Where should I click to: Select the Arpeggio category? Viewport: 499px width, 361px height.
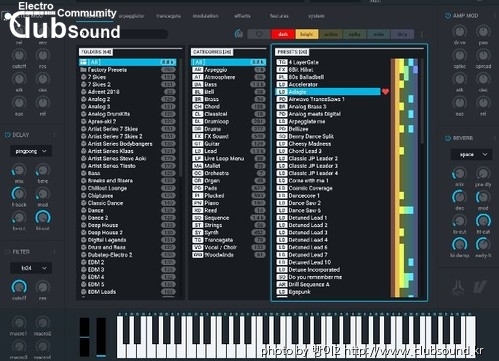click(x=229, y=70)
